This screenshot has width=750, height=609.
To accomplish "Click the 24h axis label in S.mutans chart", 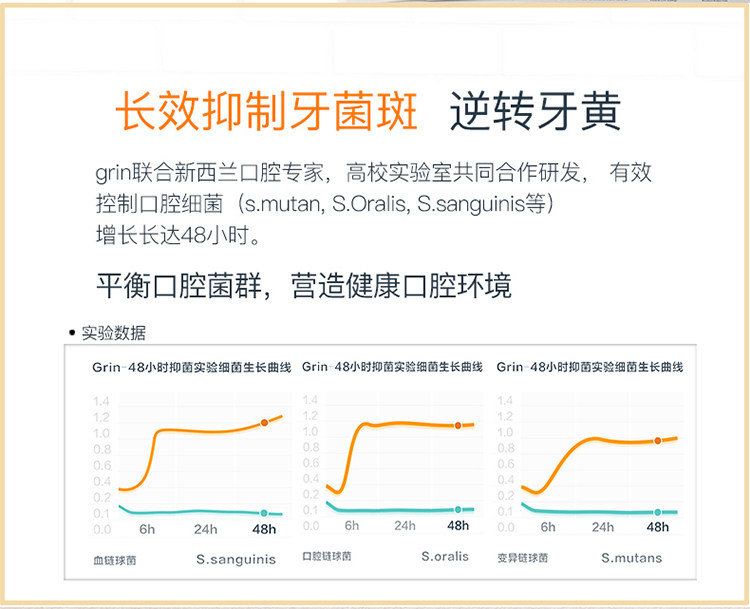I will click(603, 527).
